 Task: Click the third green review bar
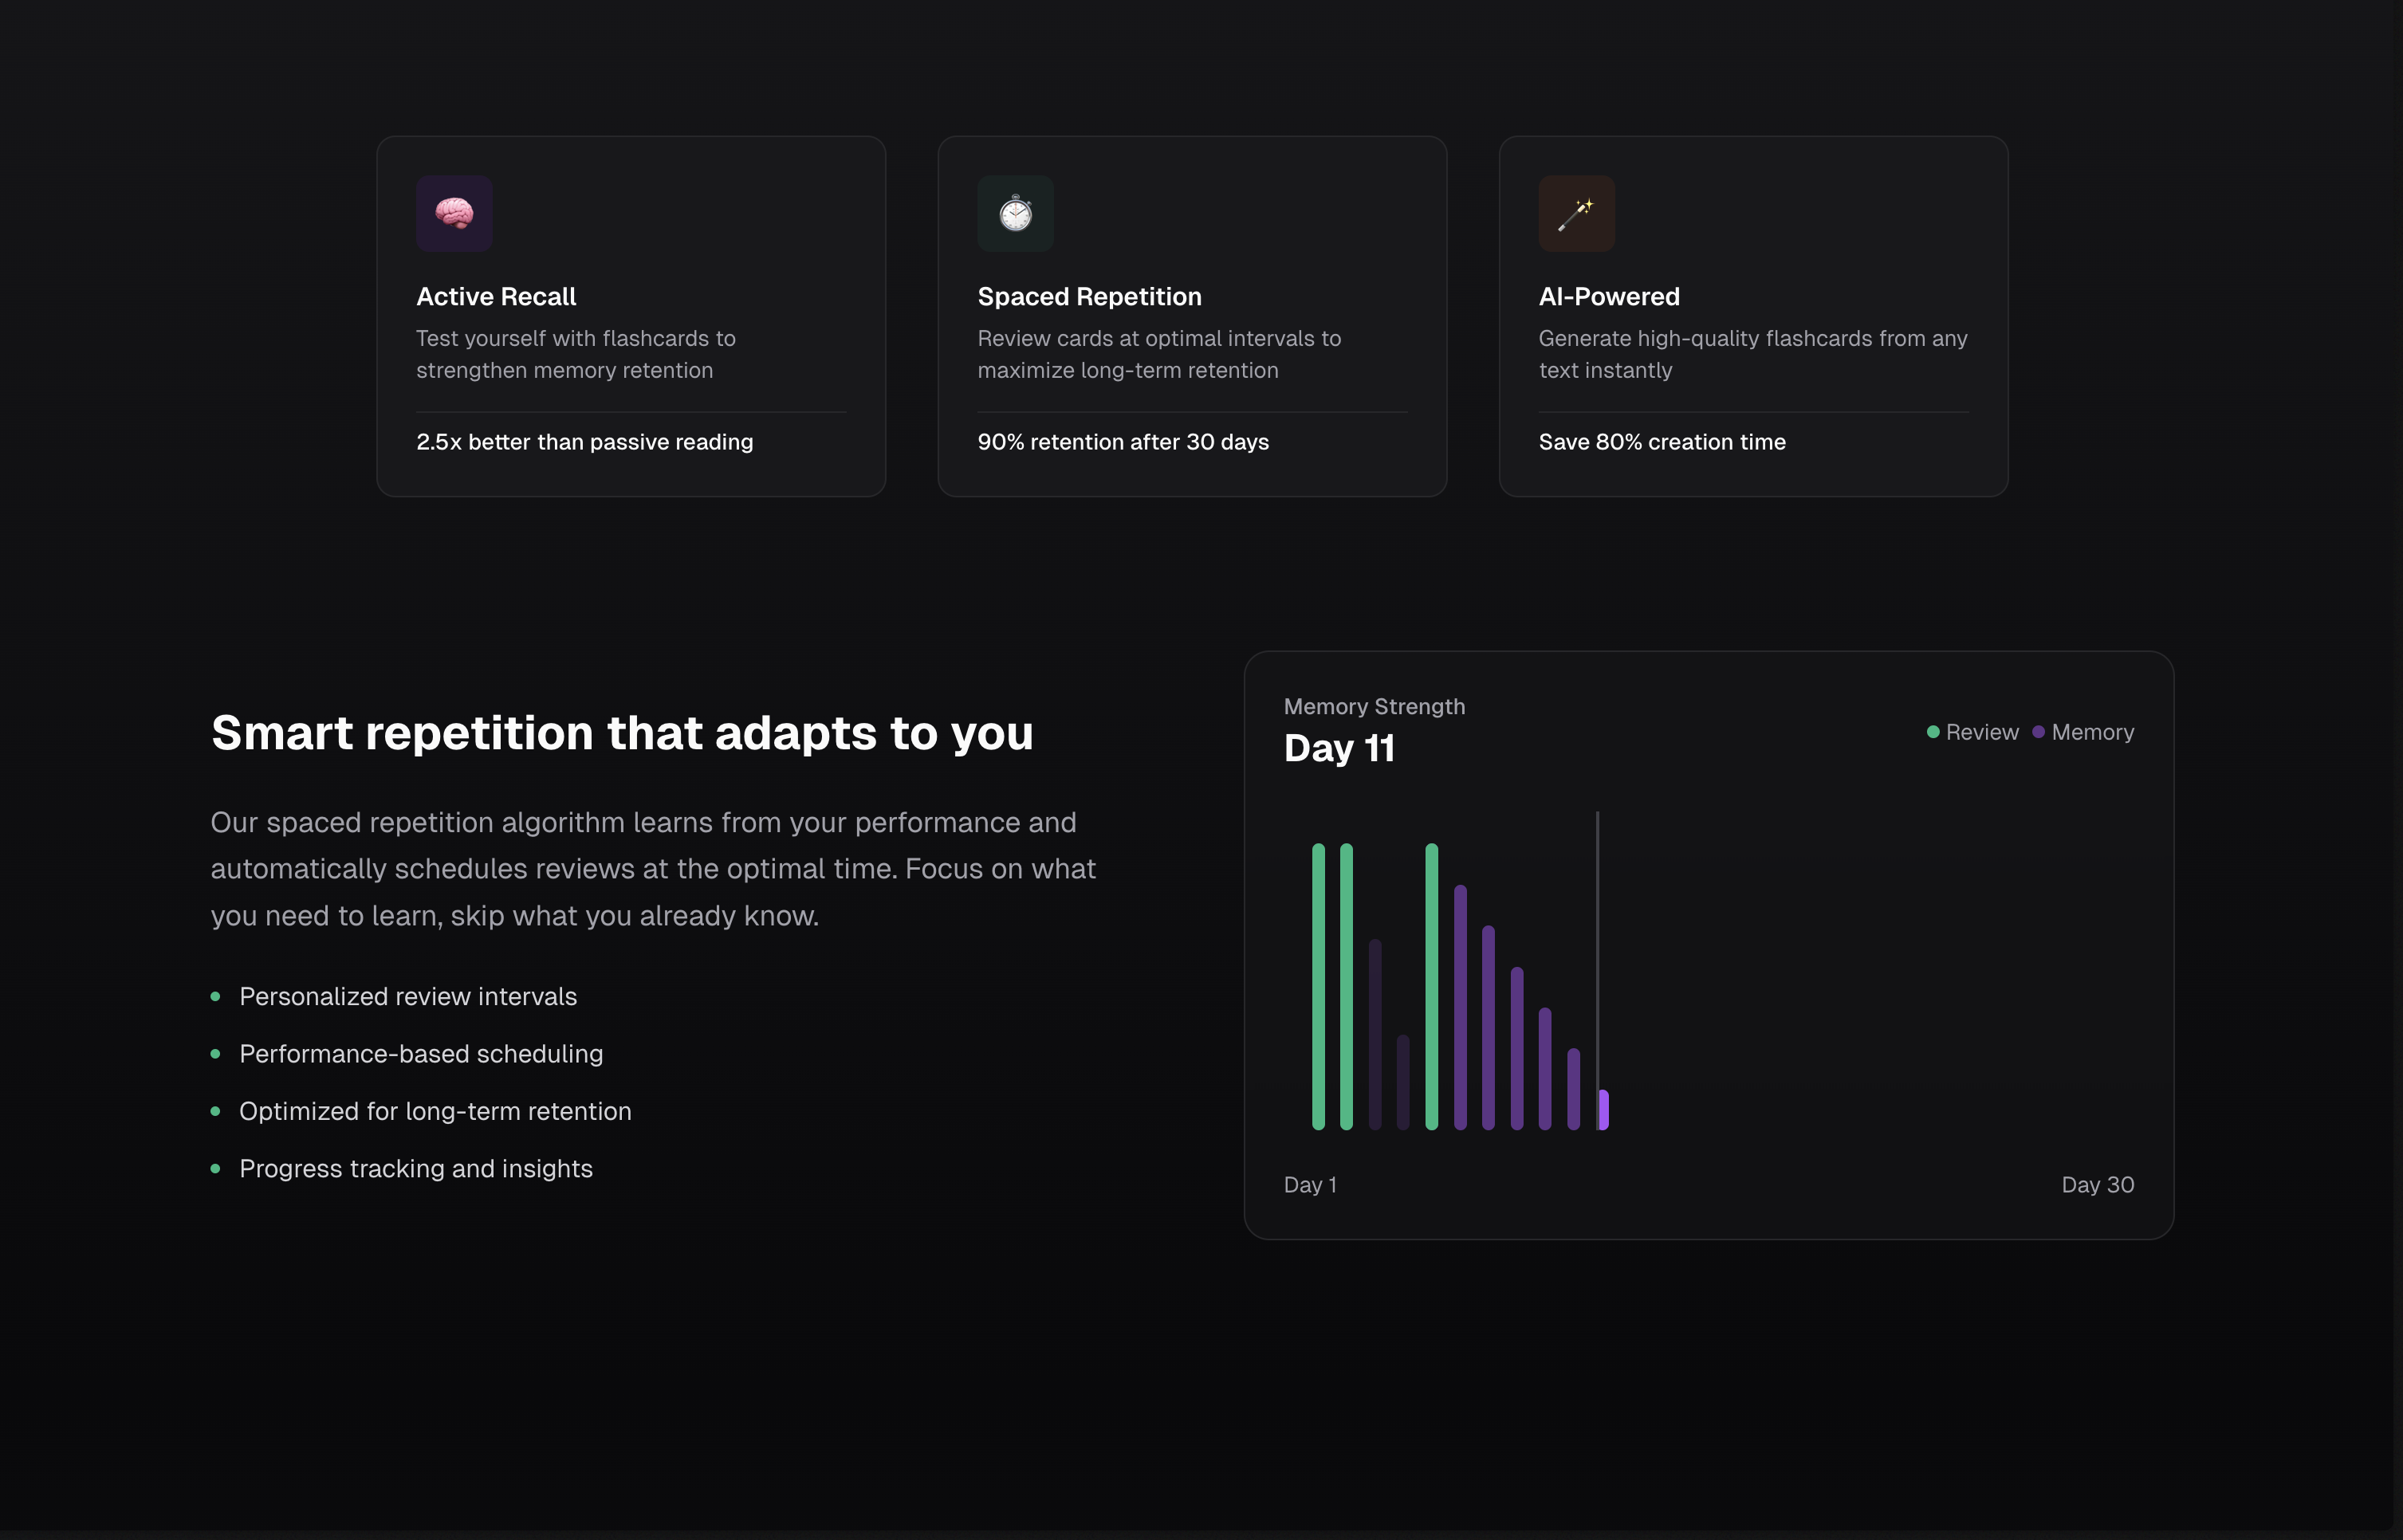(1431, 986)
